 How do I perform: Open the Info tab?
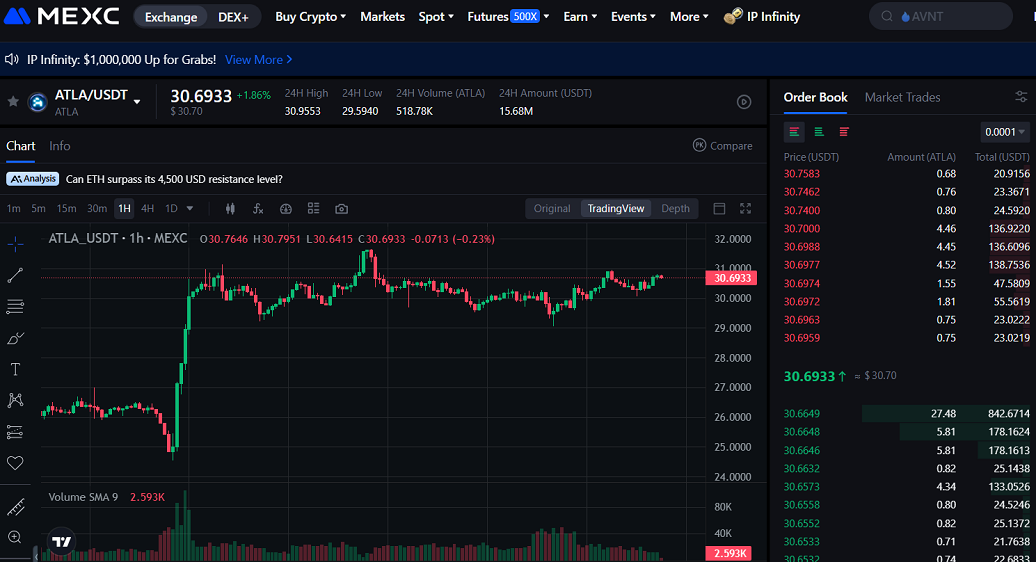pyautogui.click(x=60, y=146)
